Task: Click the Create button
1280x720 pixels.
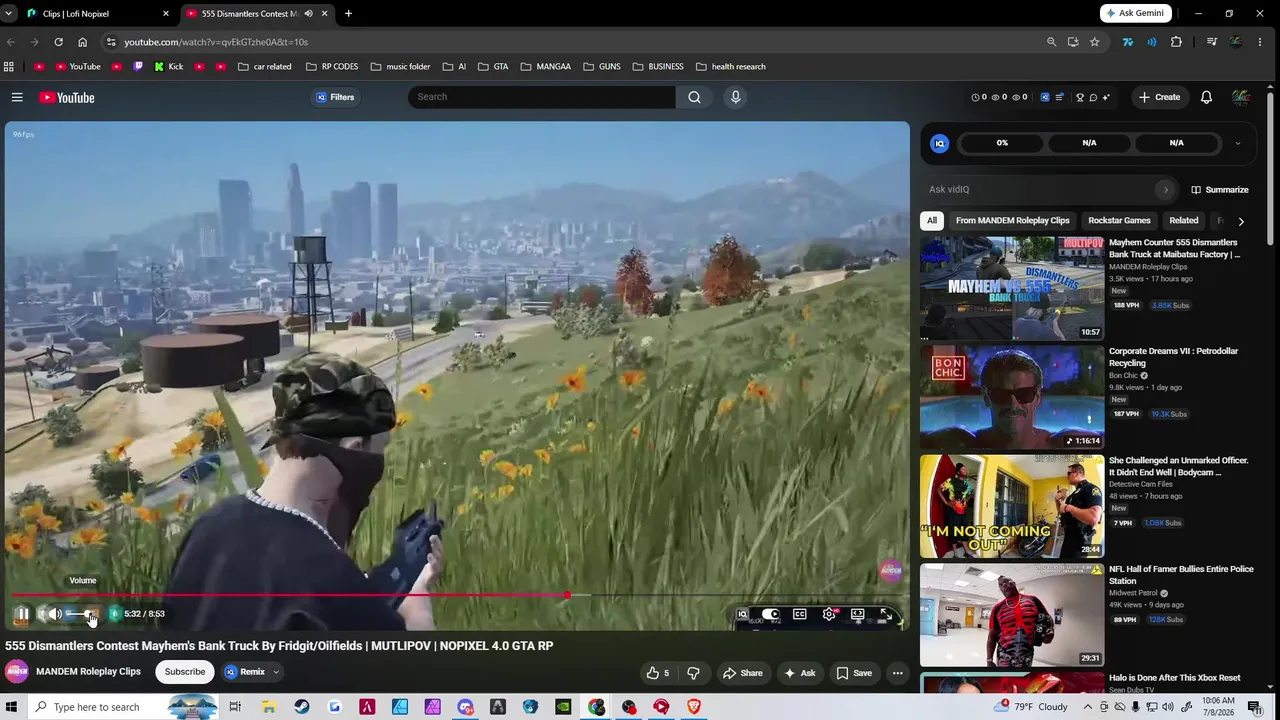Action: [1159, 97]
